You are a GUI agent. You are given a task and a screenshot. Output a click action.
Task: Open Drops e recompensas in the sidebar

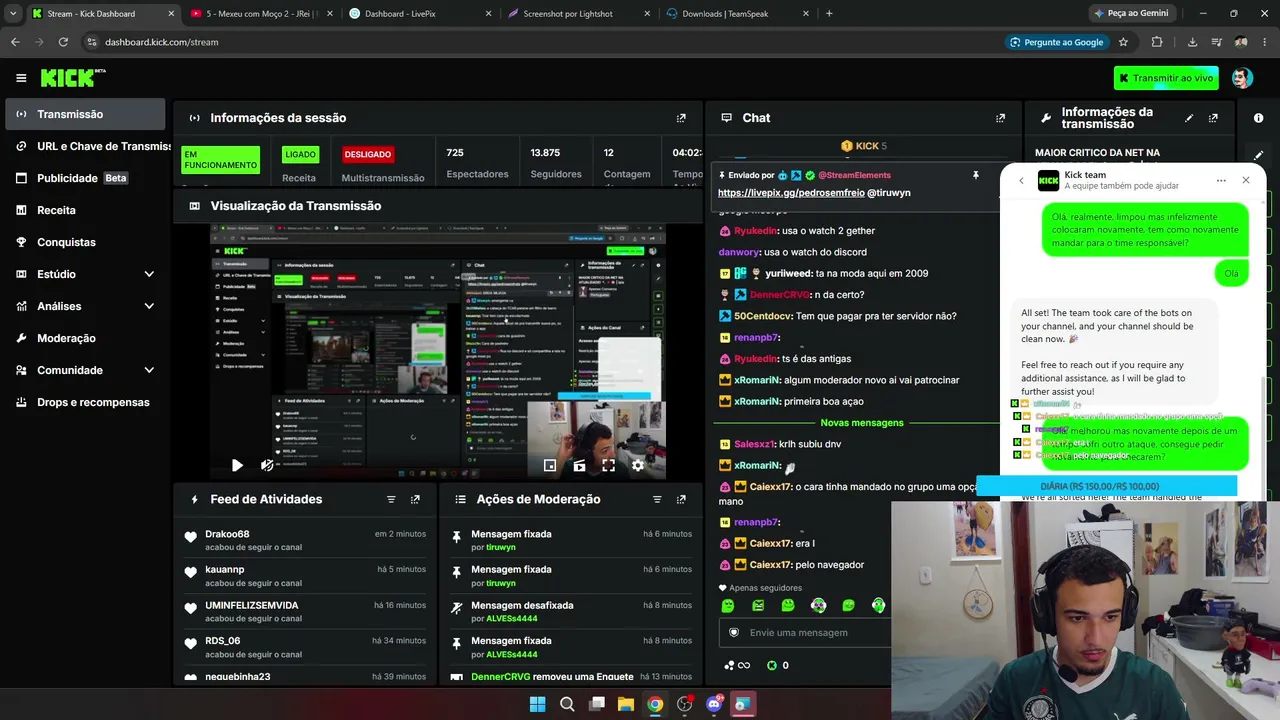[x=85, y=402]
